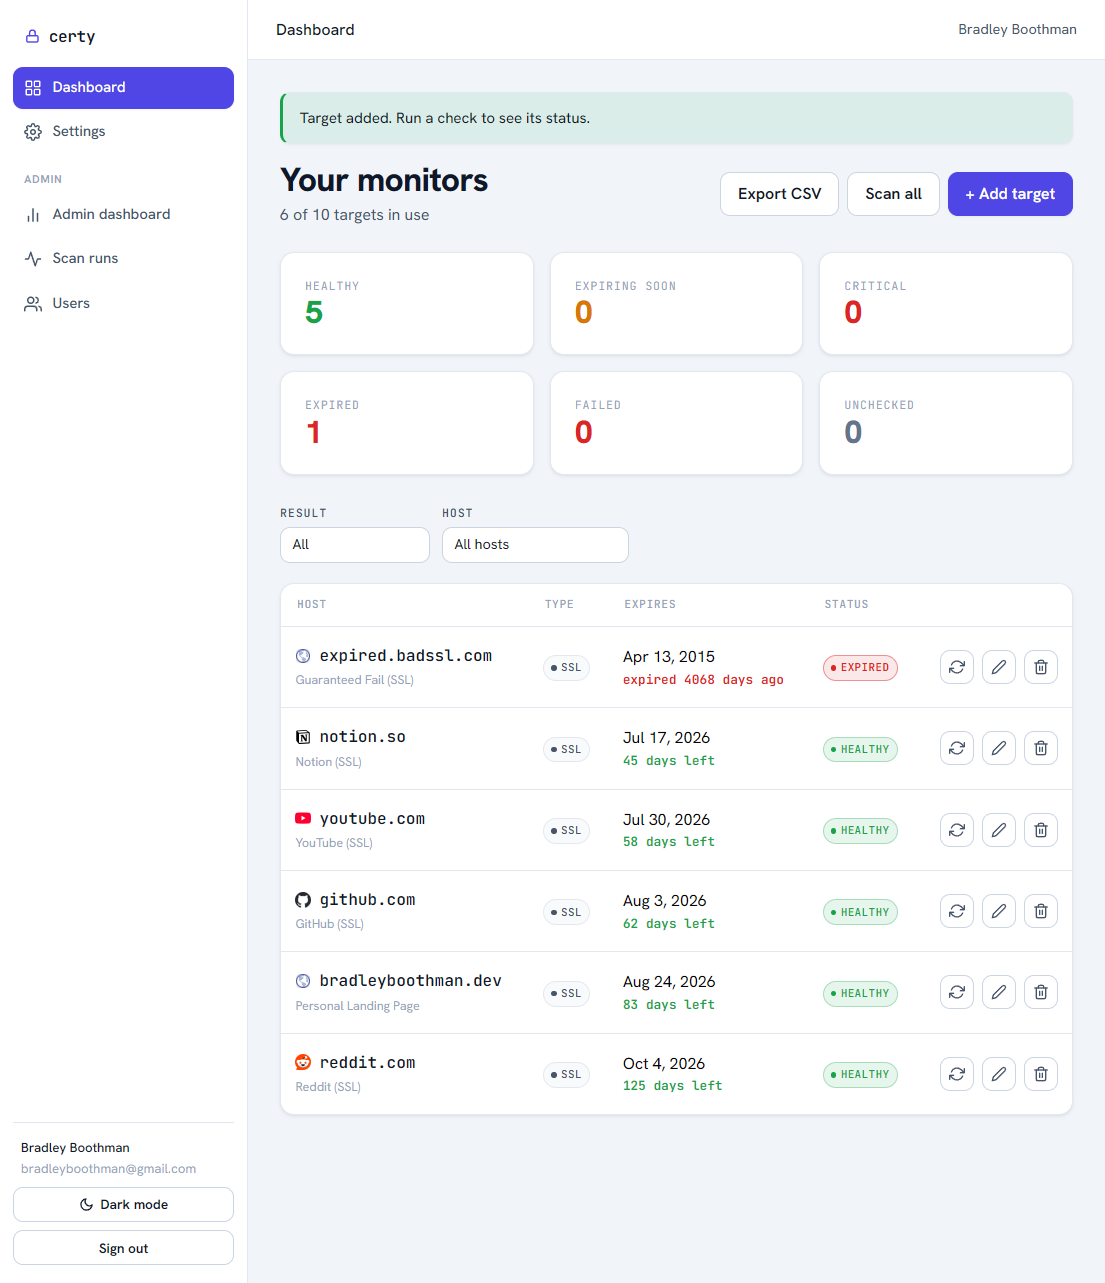
Task: Click HEALTHY badge in notion.so row
Action: tap(860, 749)
